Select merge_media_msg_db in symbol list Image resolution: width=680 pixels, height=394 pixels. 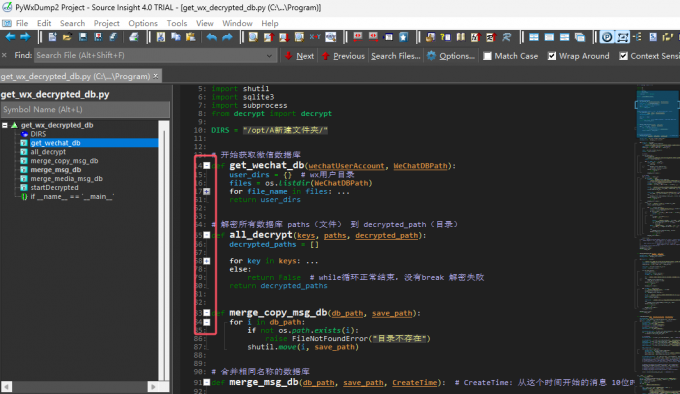point(66,179)
